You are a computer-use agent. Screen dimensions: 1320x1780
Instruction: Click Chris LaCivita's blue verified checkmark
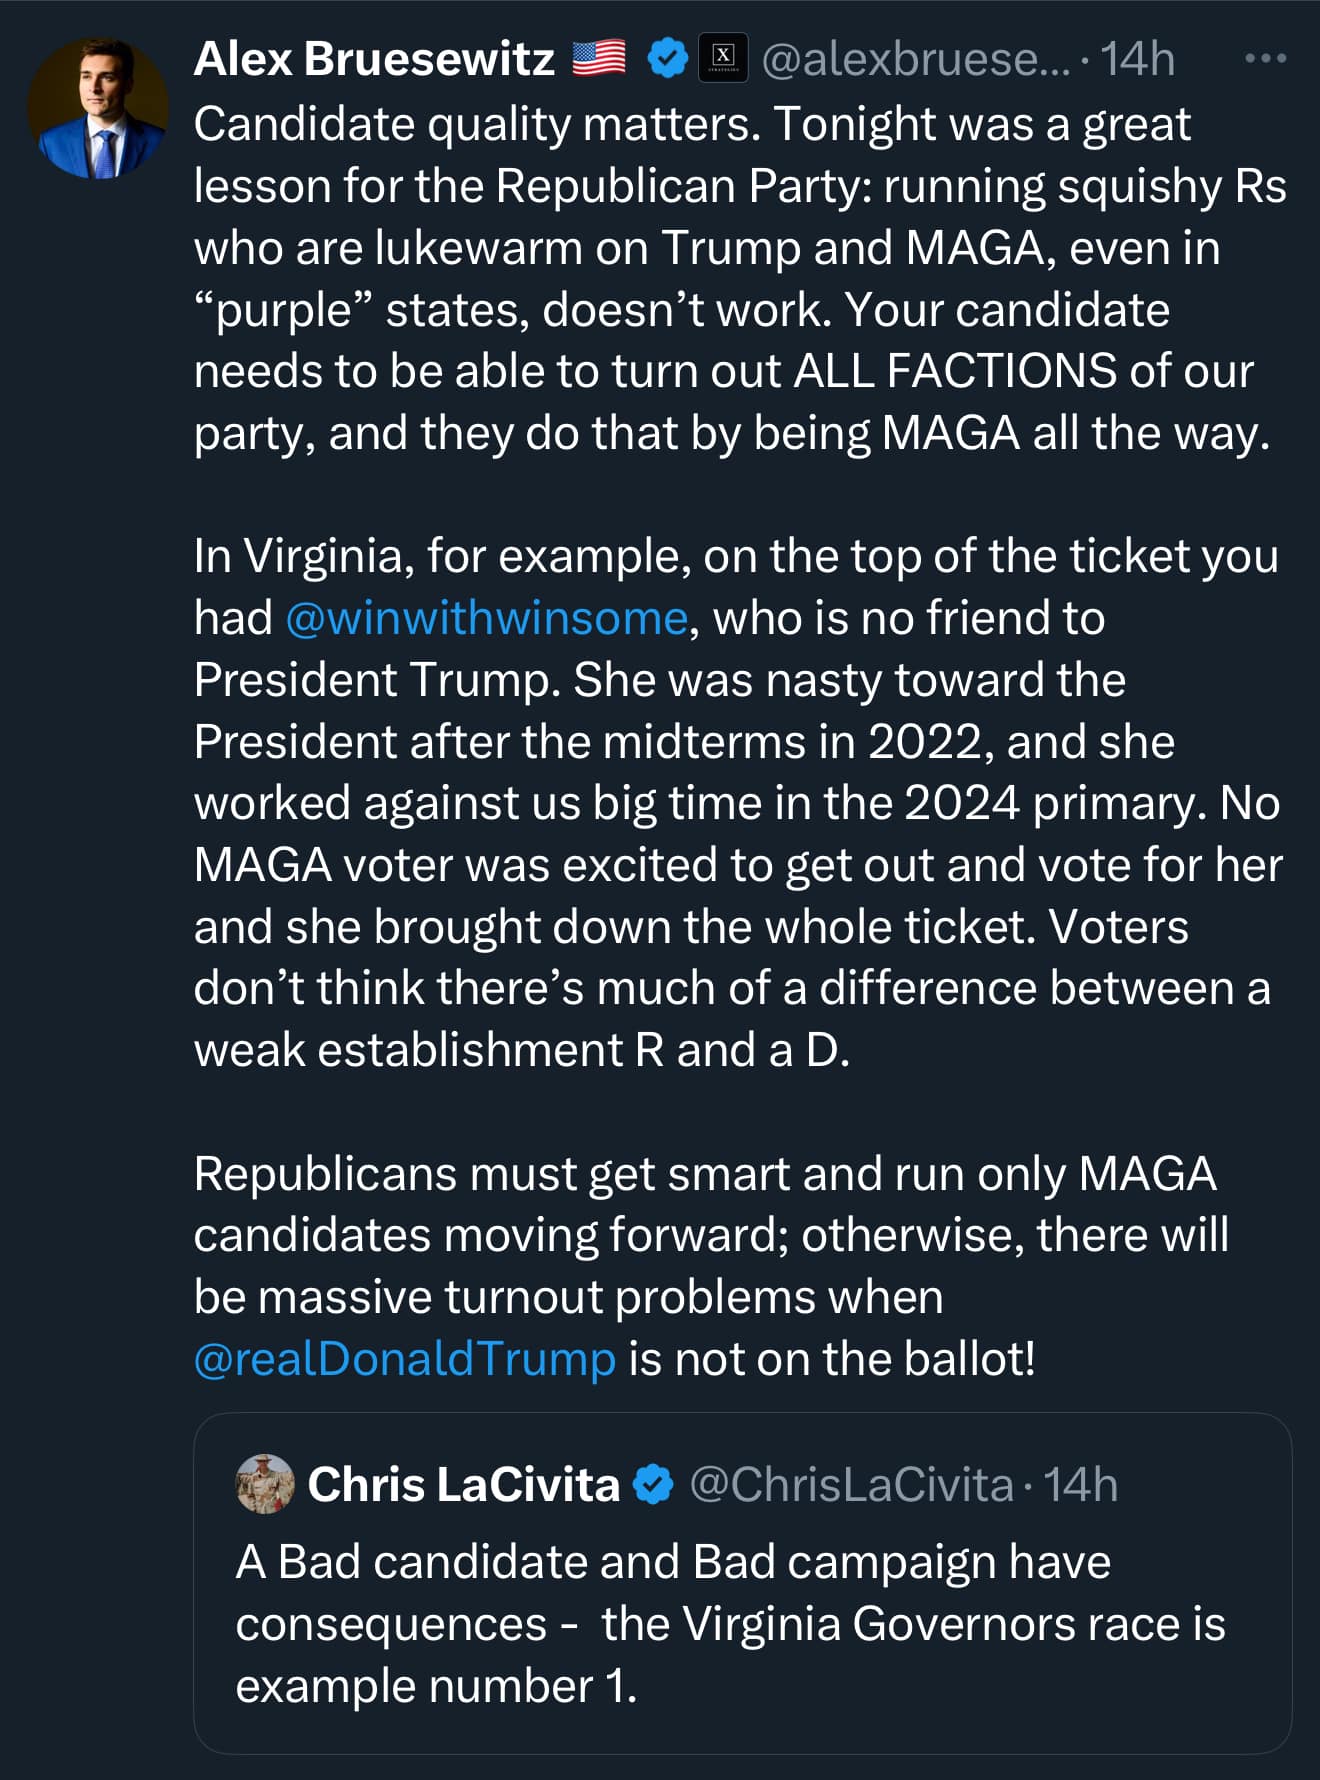[654, 1484]
